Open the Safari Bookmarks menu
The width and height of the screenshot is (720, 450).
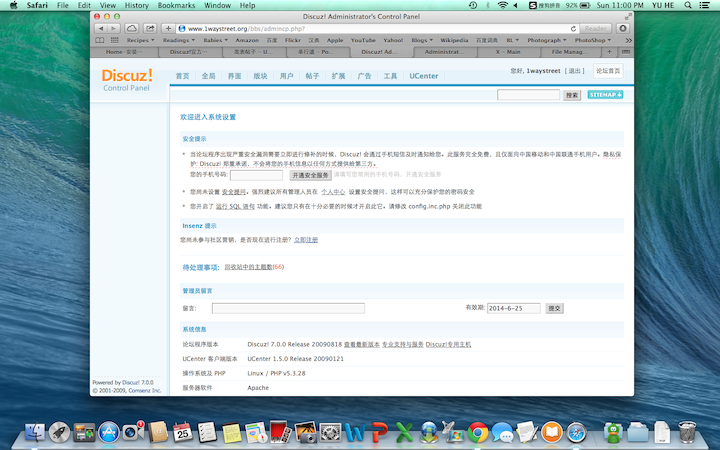pyautogui.click(x=176, y=6)
